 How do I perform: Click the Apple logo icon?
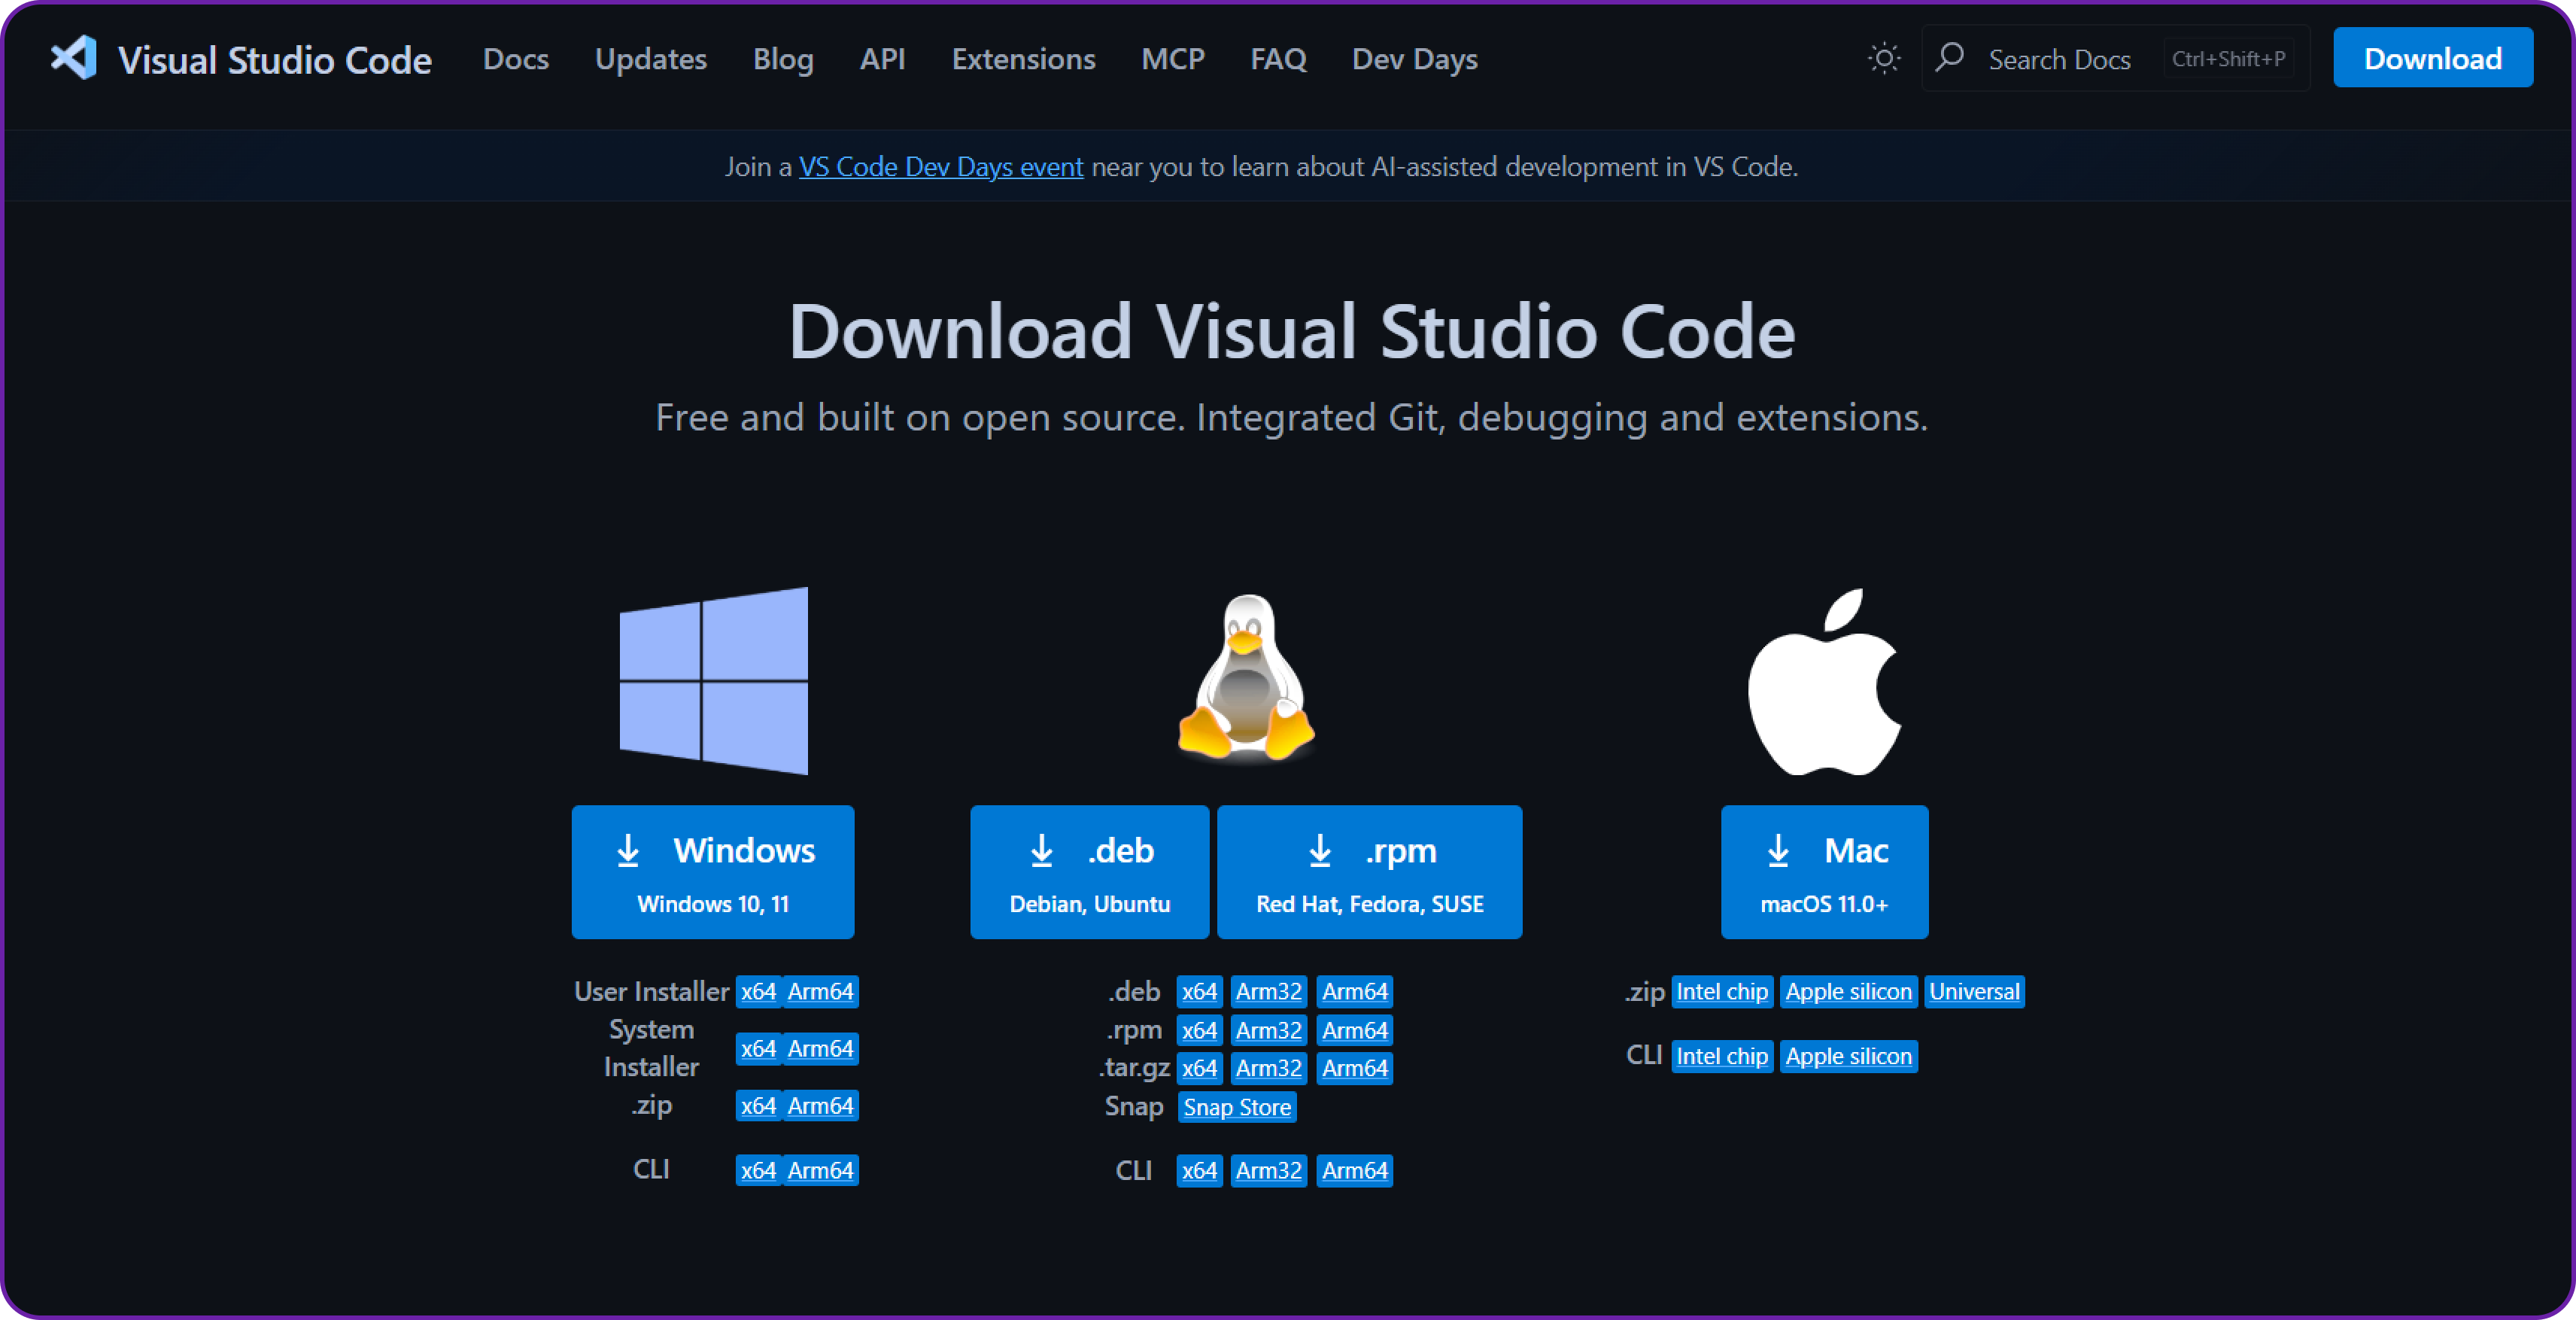point(1824,681)
